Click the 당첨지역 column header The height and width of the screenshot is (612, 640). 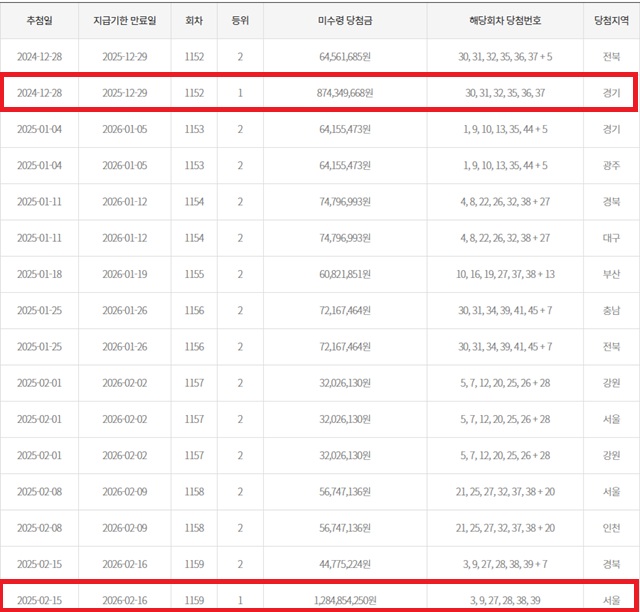tap(611, 20)
